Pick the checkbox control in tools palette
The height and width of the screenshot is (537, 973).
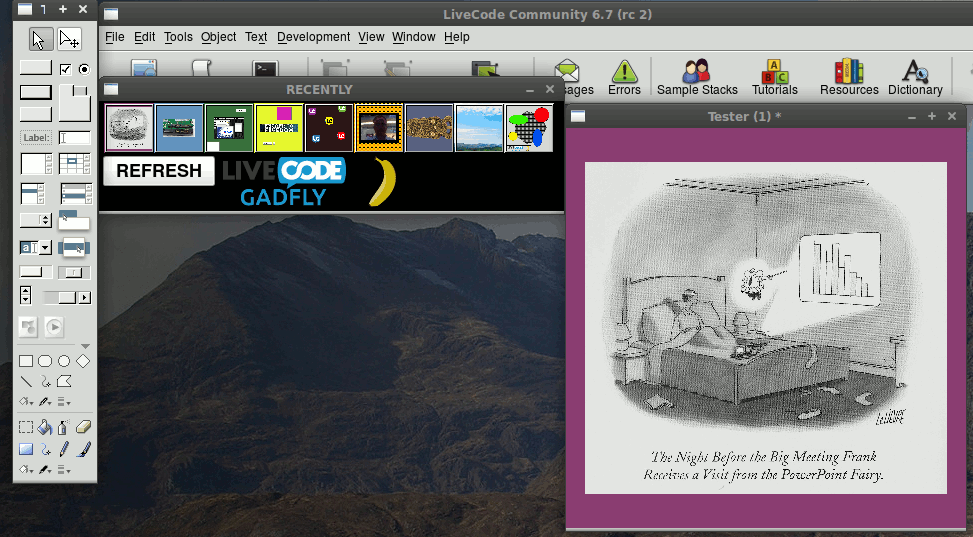coord(66,69)
